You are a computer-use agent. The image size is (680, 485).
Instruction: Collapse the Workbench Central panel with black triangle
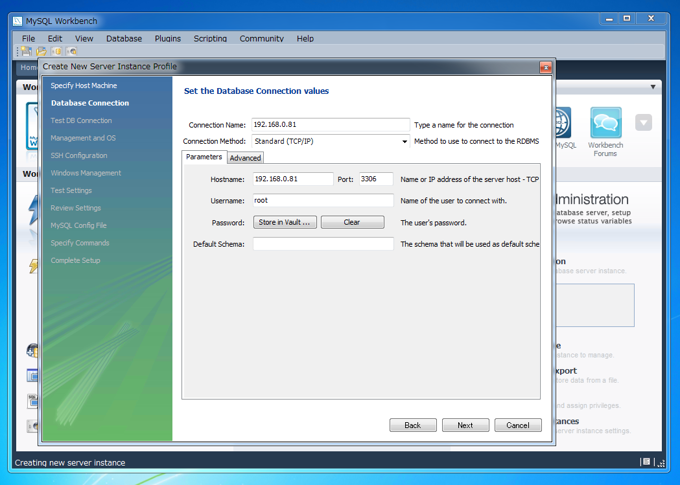tap(653, 87)
